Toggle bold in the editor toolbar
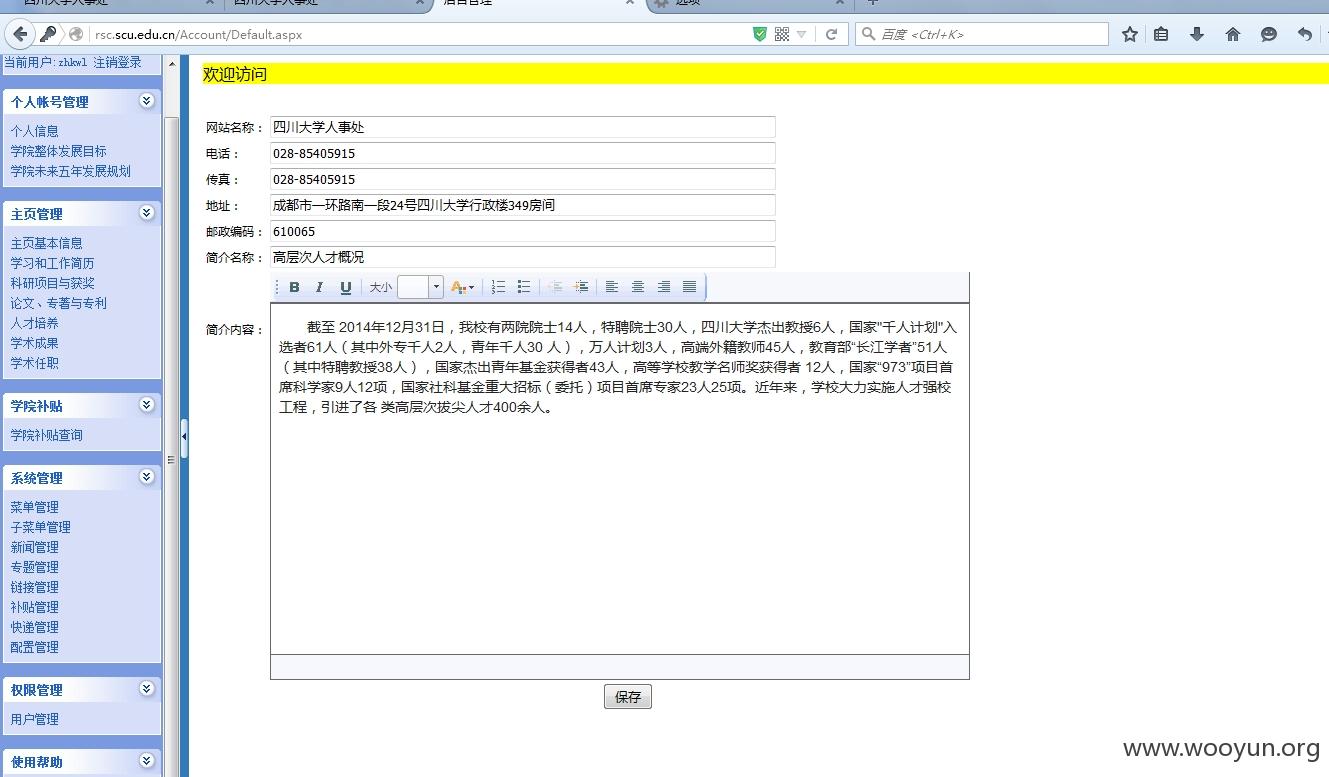 tap(294, 287)
